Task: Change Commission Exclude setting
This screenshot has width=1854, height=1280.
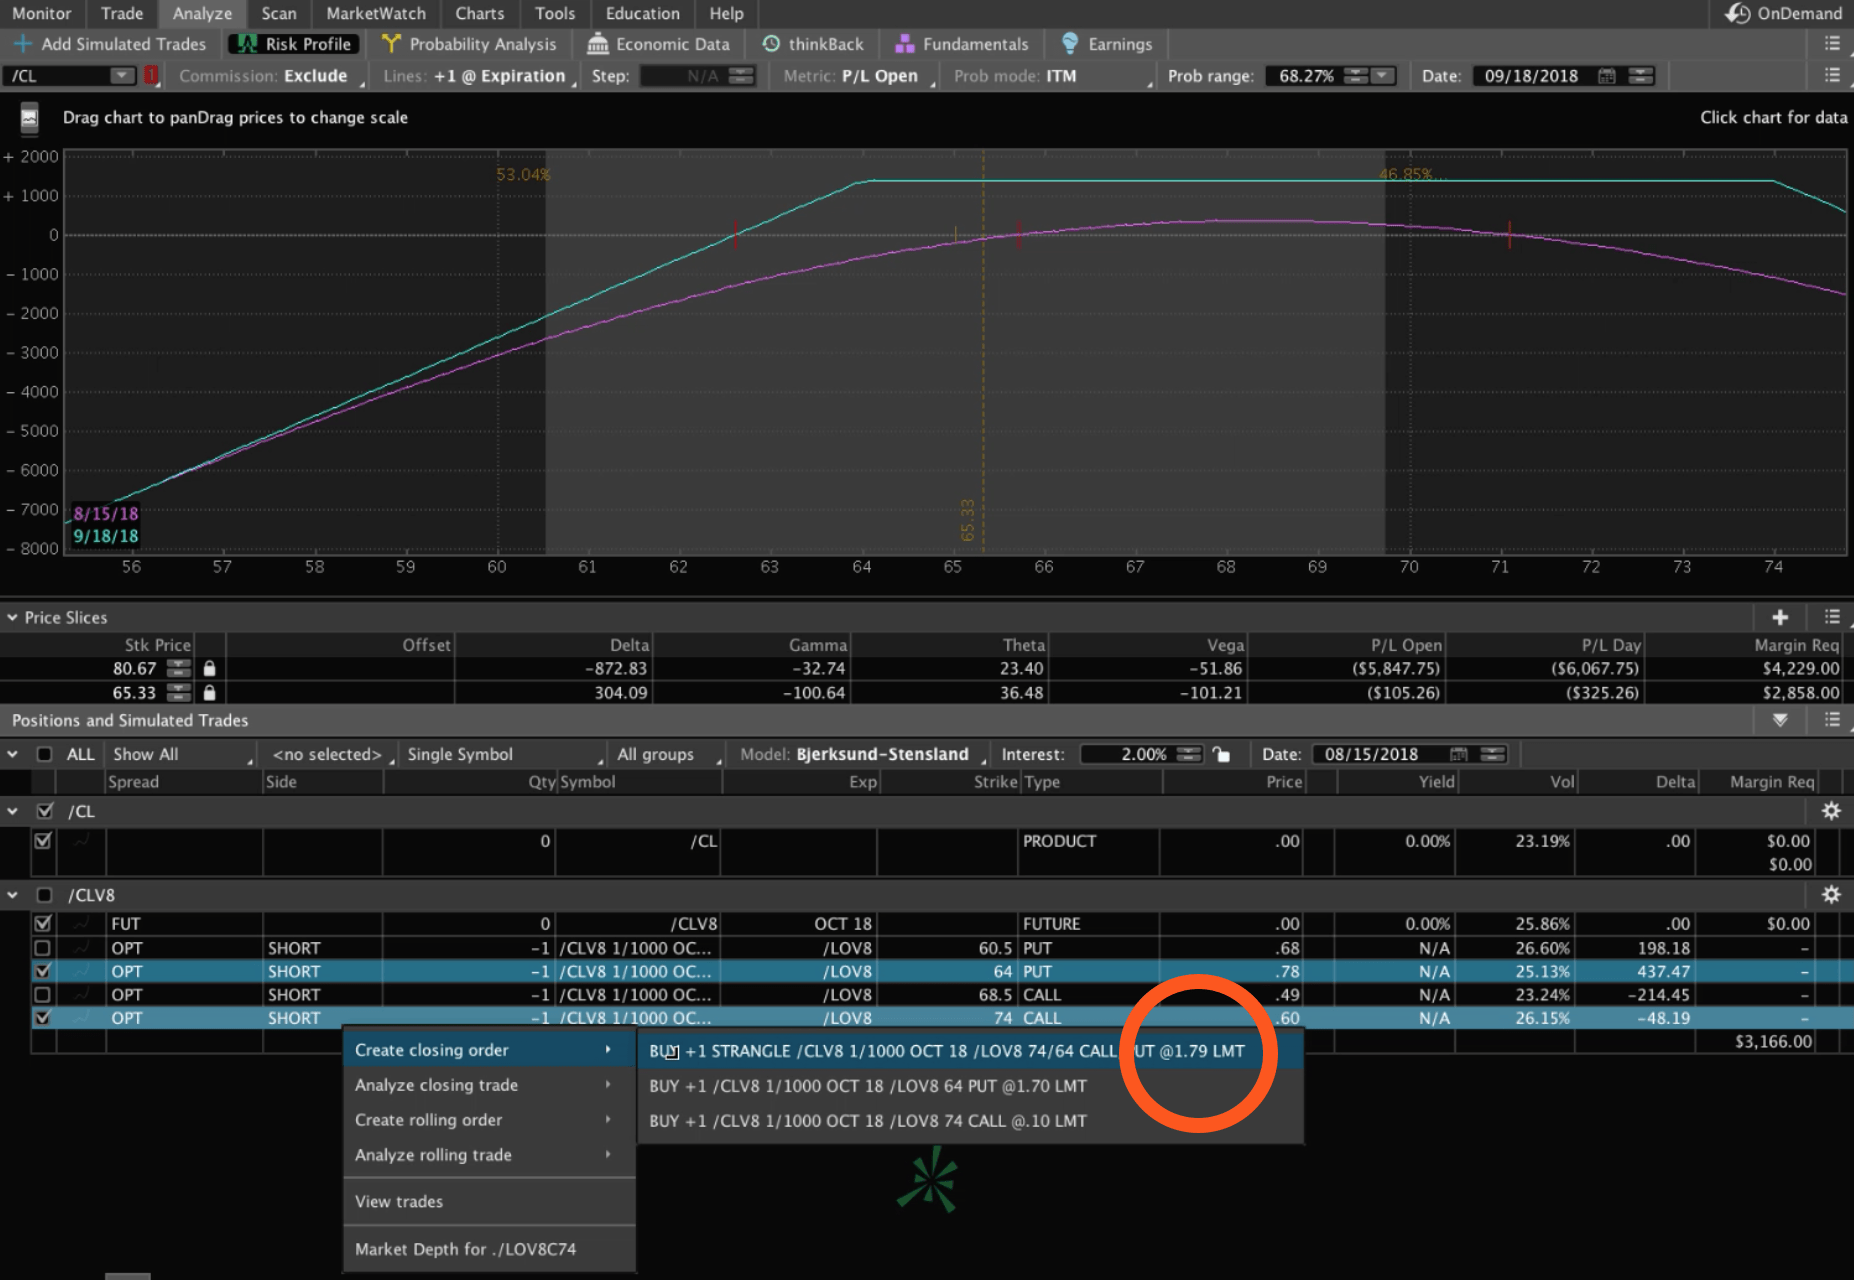Action: pyautogui.click(x=271, y=76)
